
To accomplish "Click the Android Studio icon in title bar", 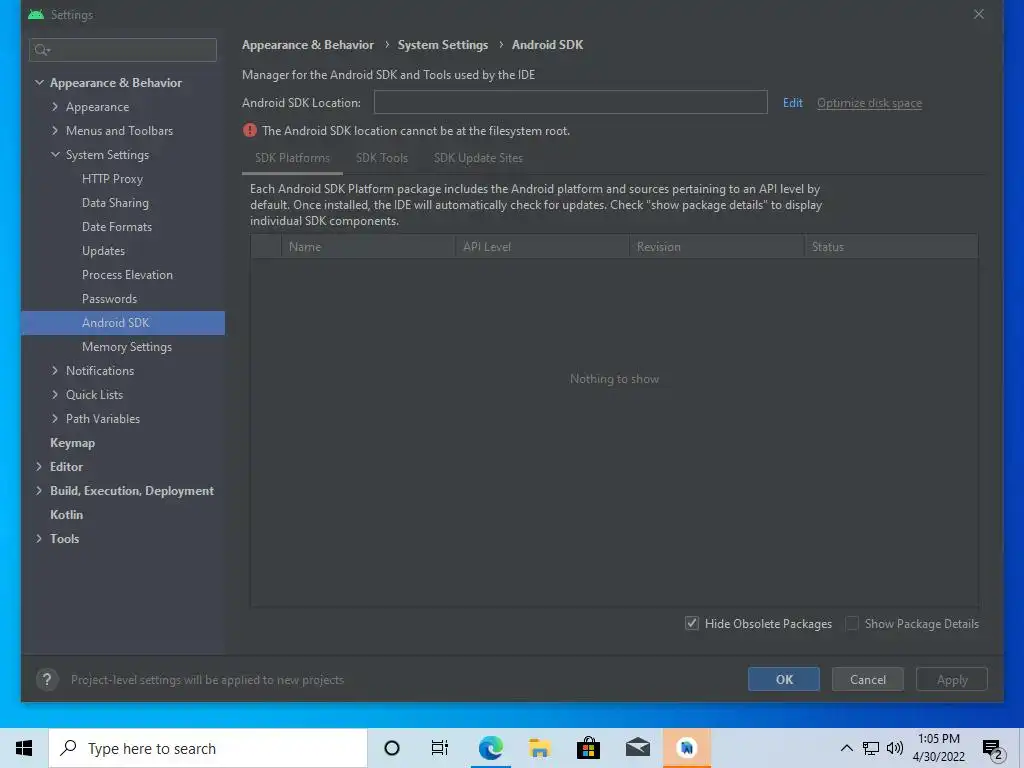I will click(36, 14).
